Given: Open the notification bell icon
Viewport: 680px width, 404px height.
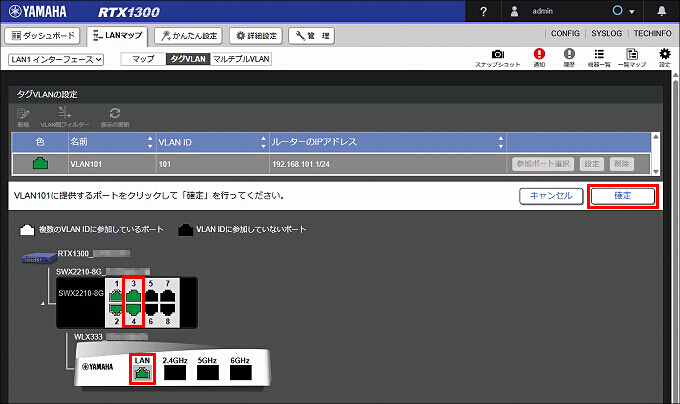Looking at the screenshot, I should point(661,11).
